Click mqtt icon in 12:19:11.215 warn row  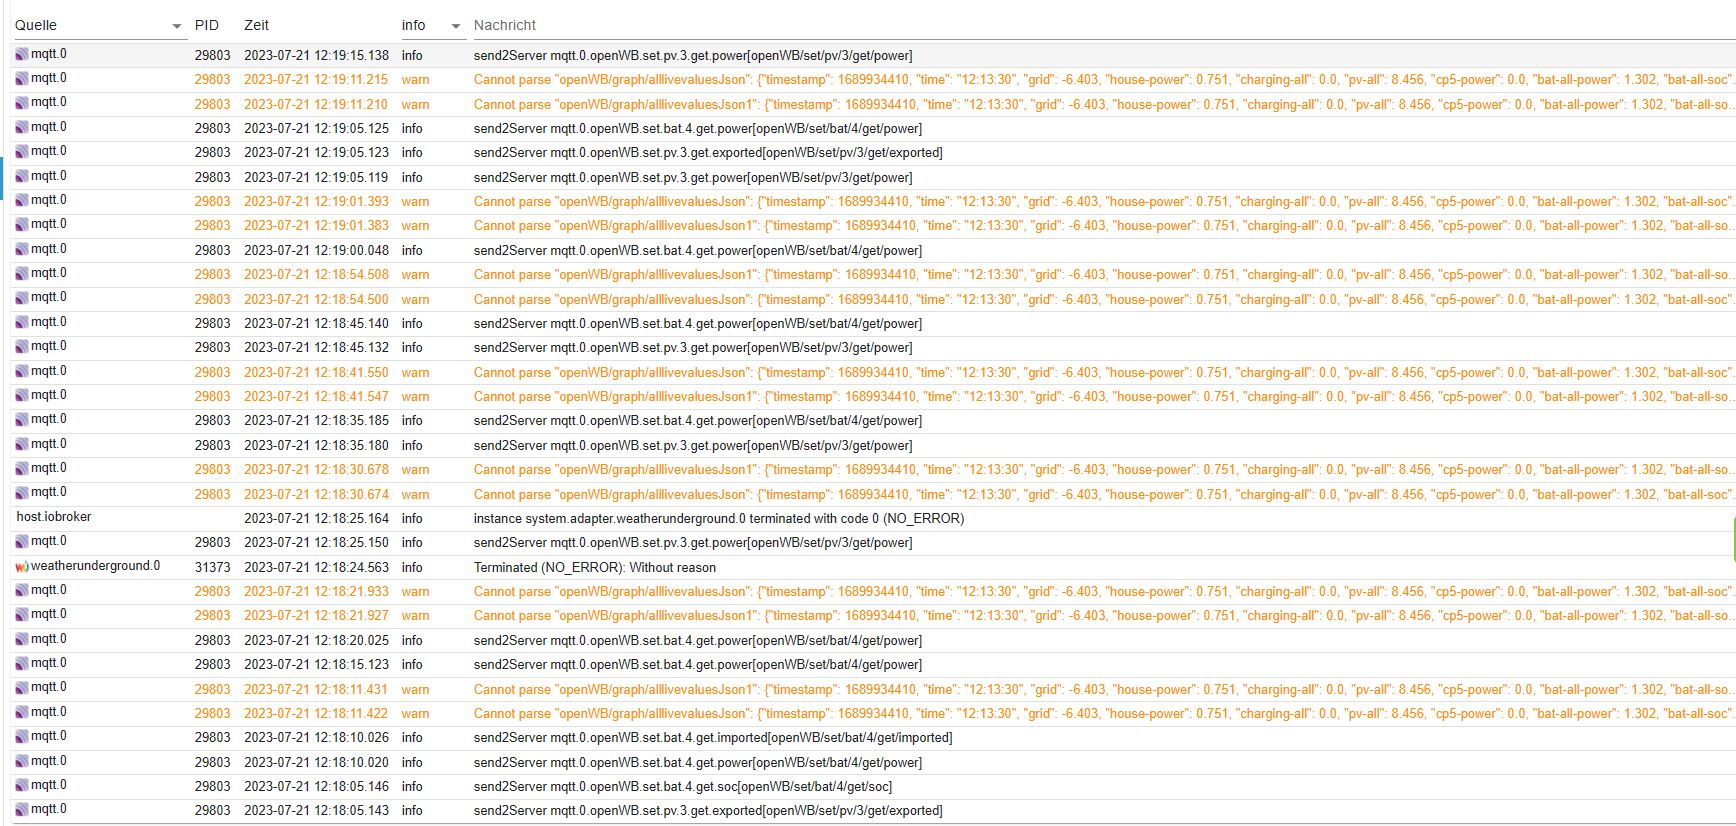click(x=21, y=79)
